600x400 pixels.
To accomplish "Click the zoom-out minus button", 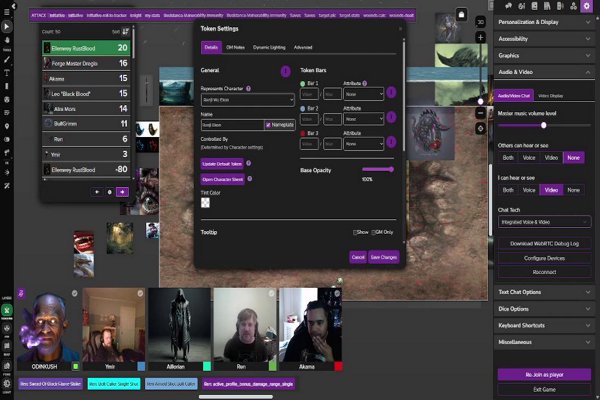I will (481, 113).
